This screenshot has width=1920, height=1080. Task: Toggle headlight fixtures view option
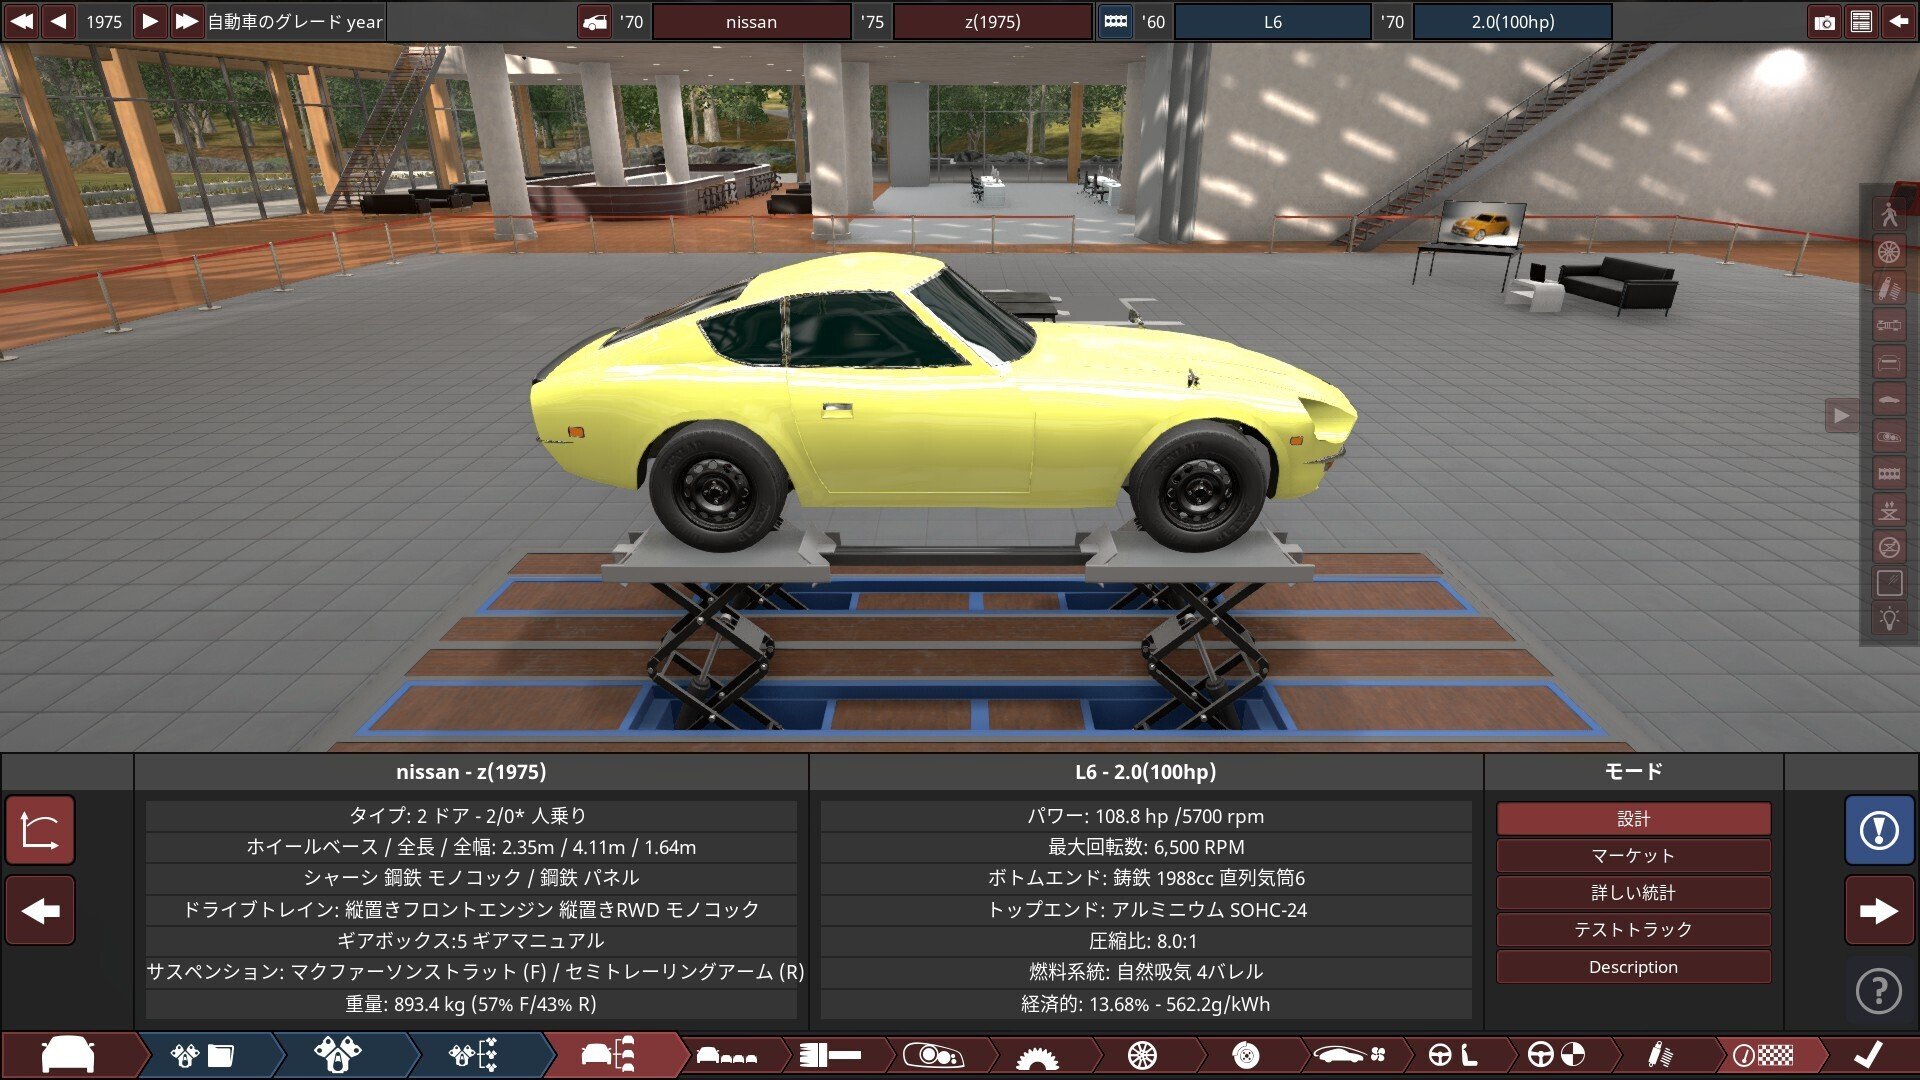pos(1889,437)
